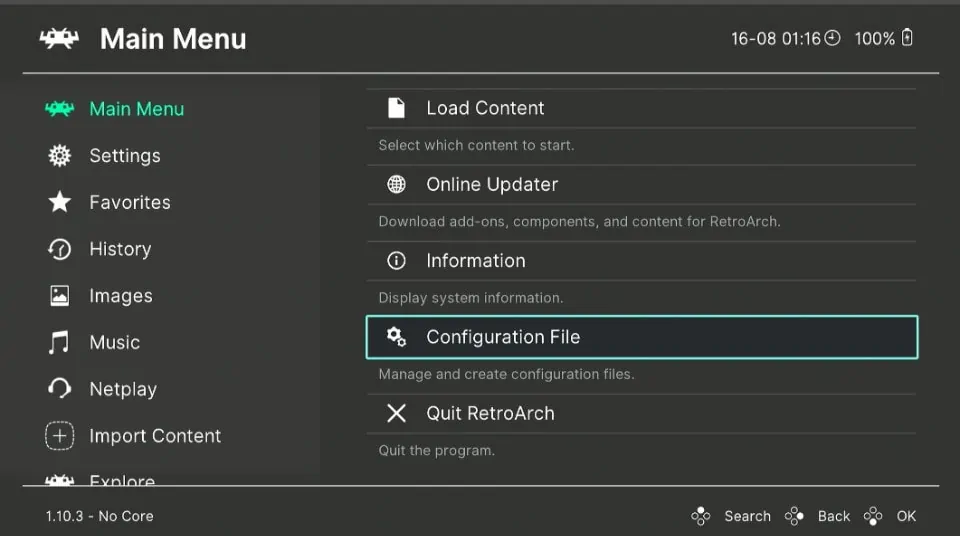
Task: Click the Images picture icon
Action: coord(59,296)
